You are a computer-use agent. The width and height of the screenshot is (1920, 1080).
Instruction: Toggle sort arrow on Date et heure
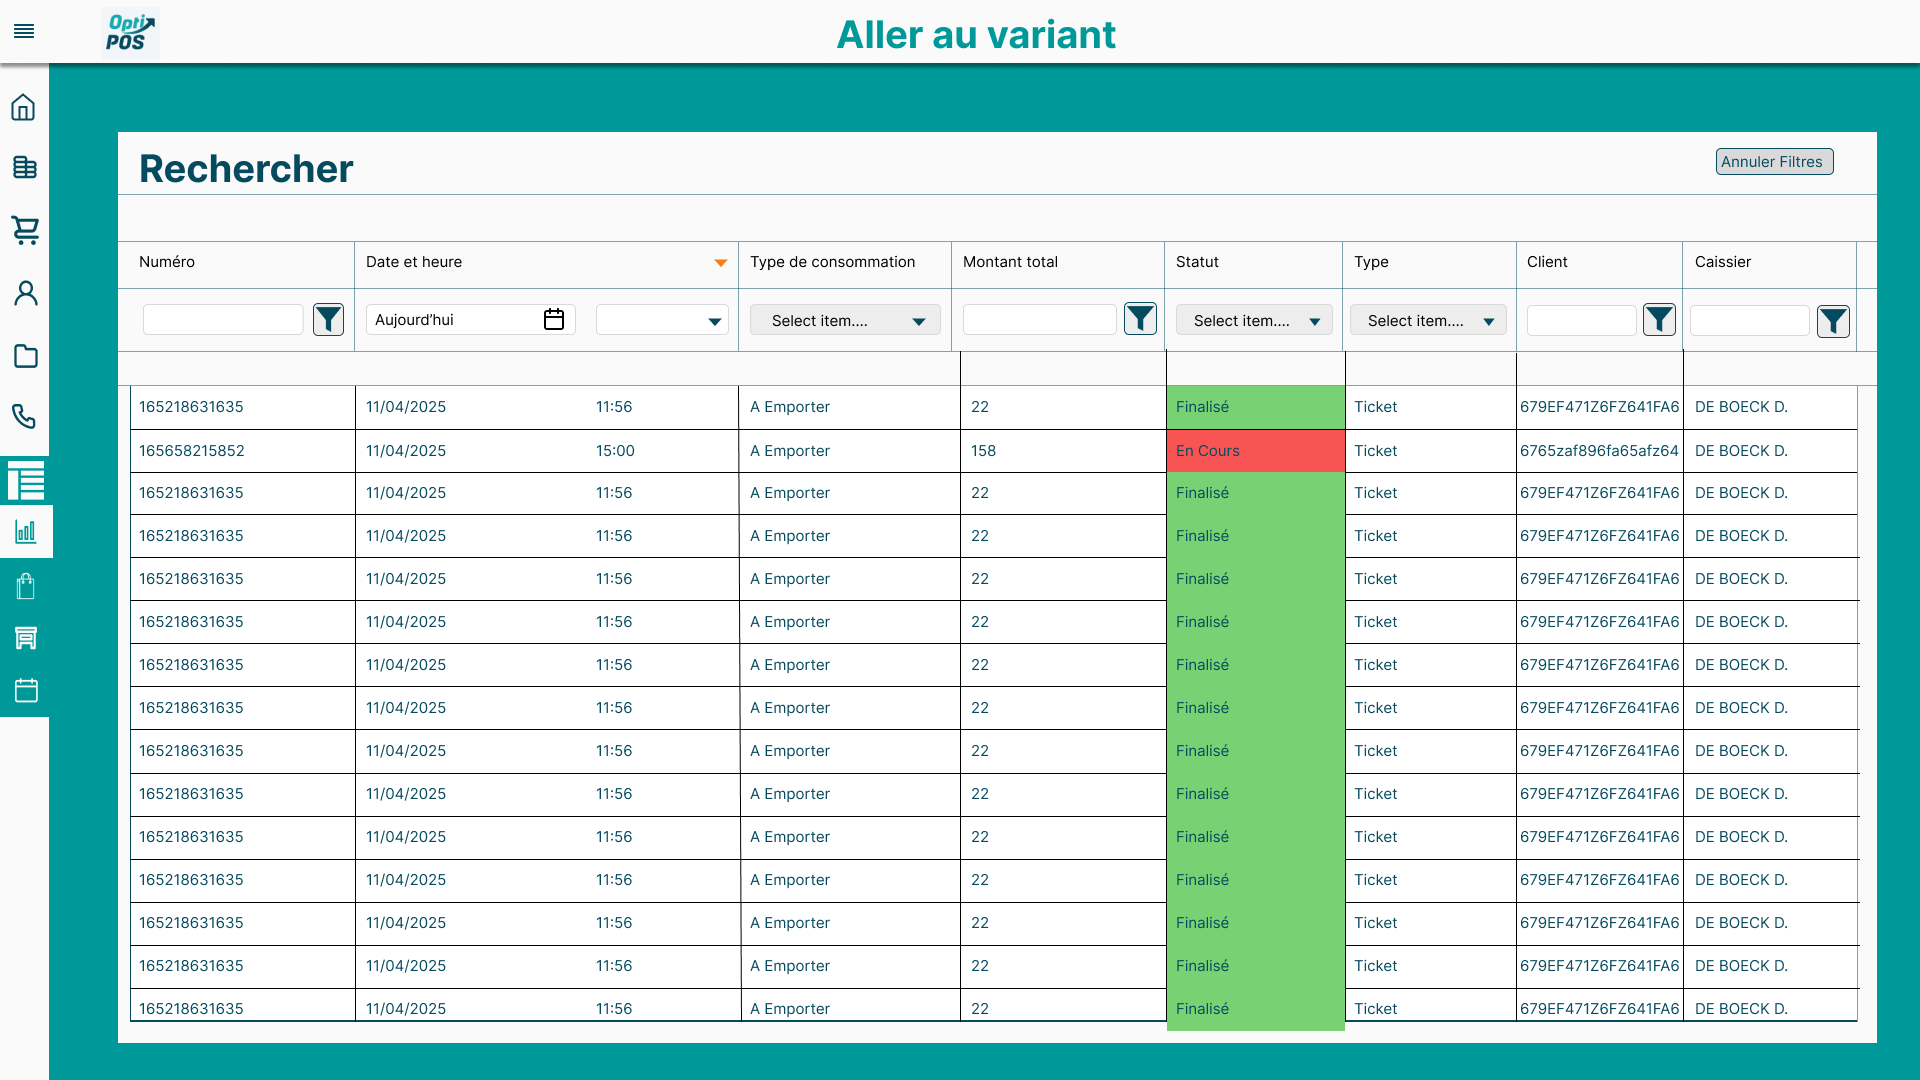pyautogui.click(x=720, y=263)
